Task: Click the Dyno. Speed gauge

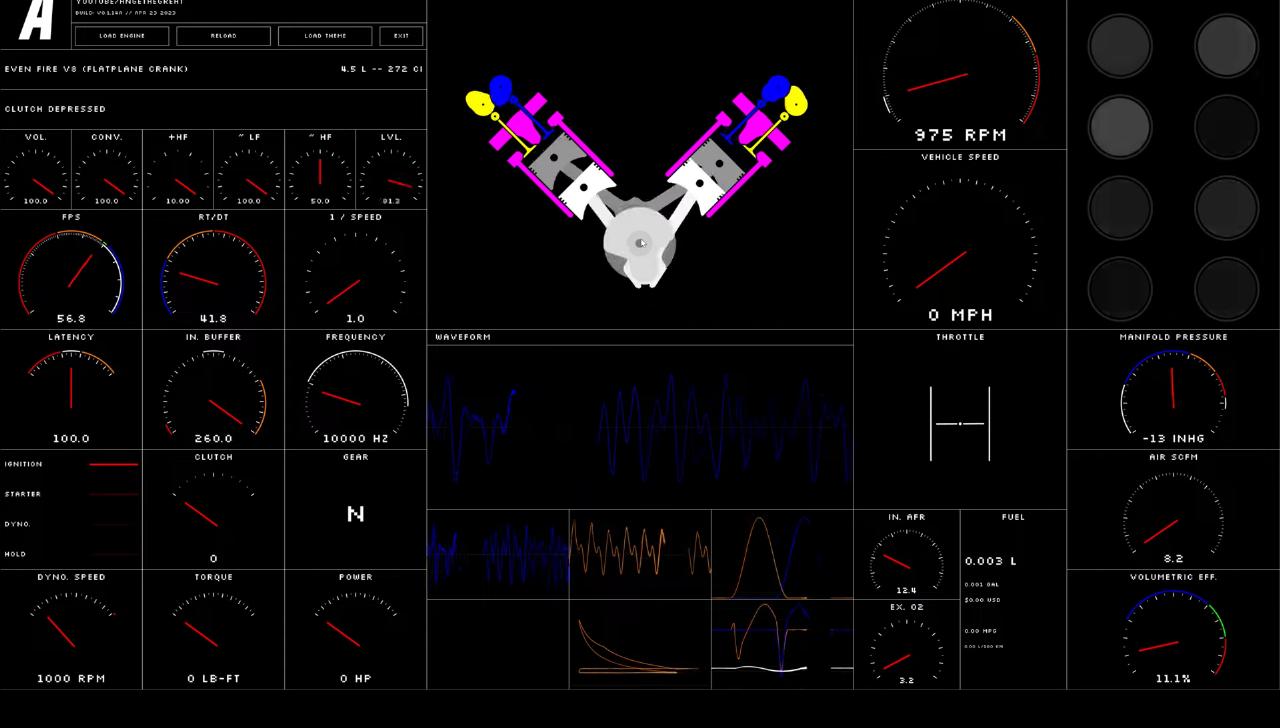Action: tap(71, 629)
